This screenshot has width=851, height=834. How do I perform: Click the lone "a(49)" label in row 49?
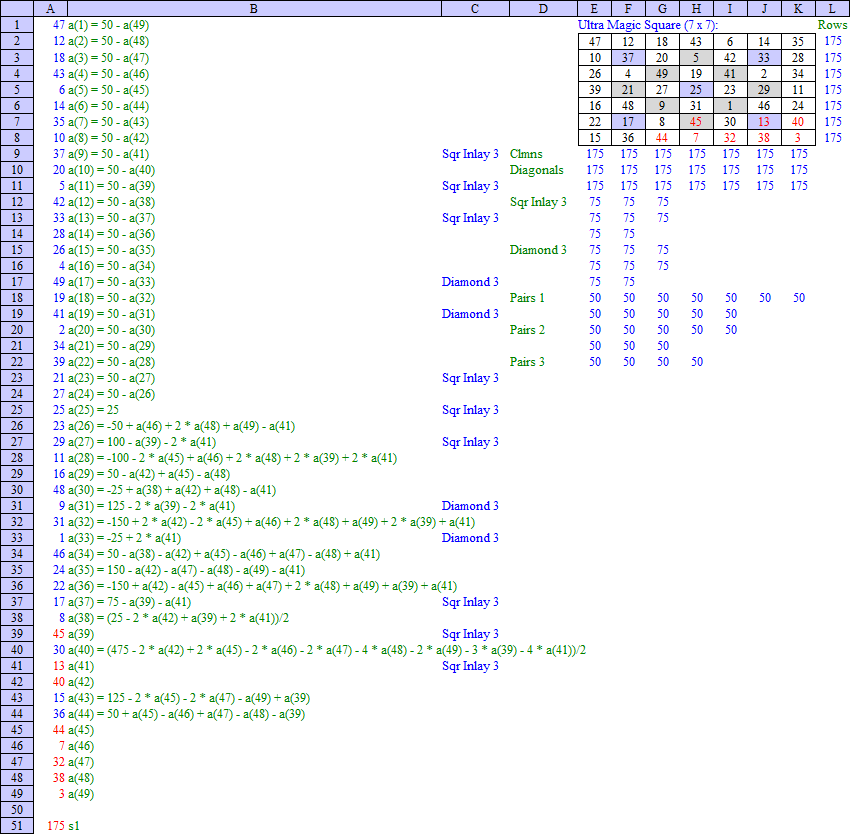(81, 794)
